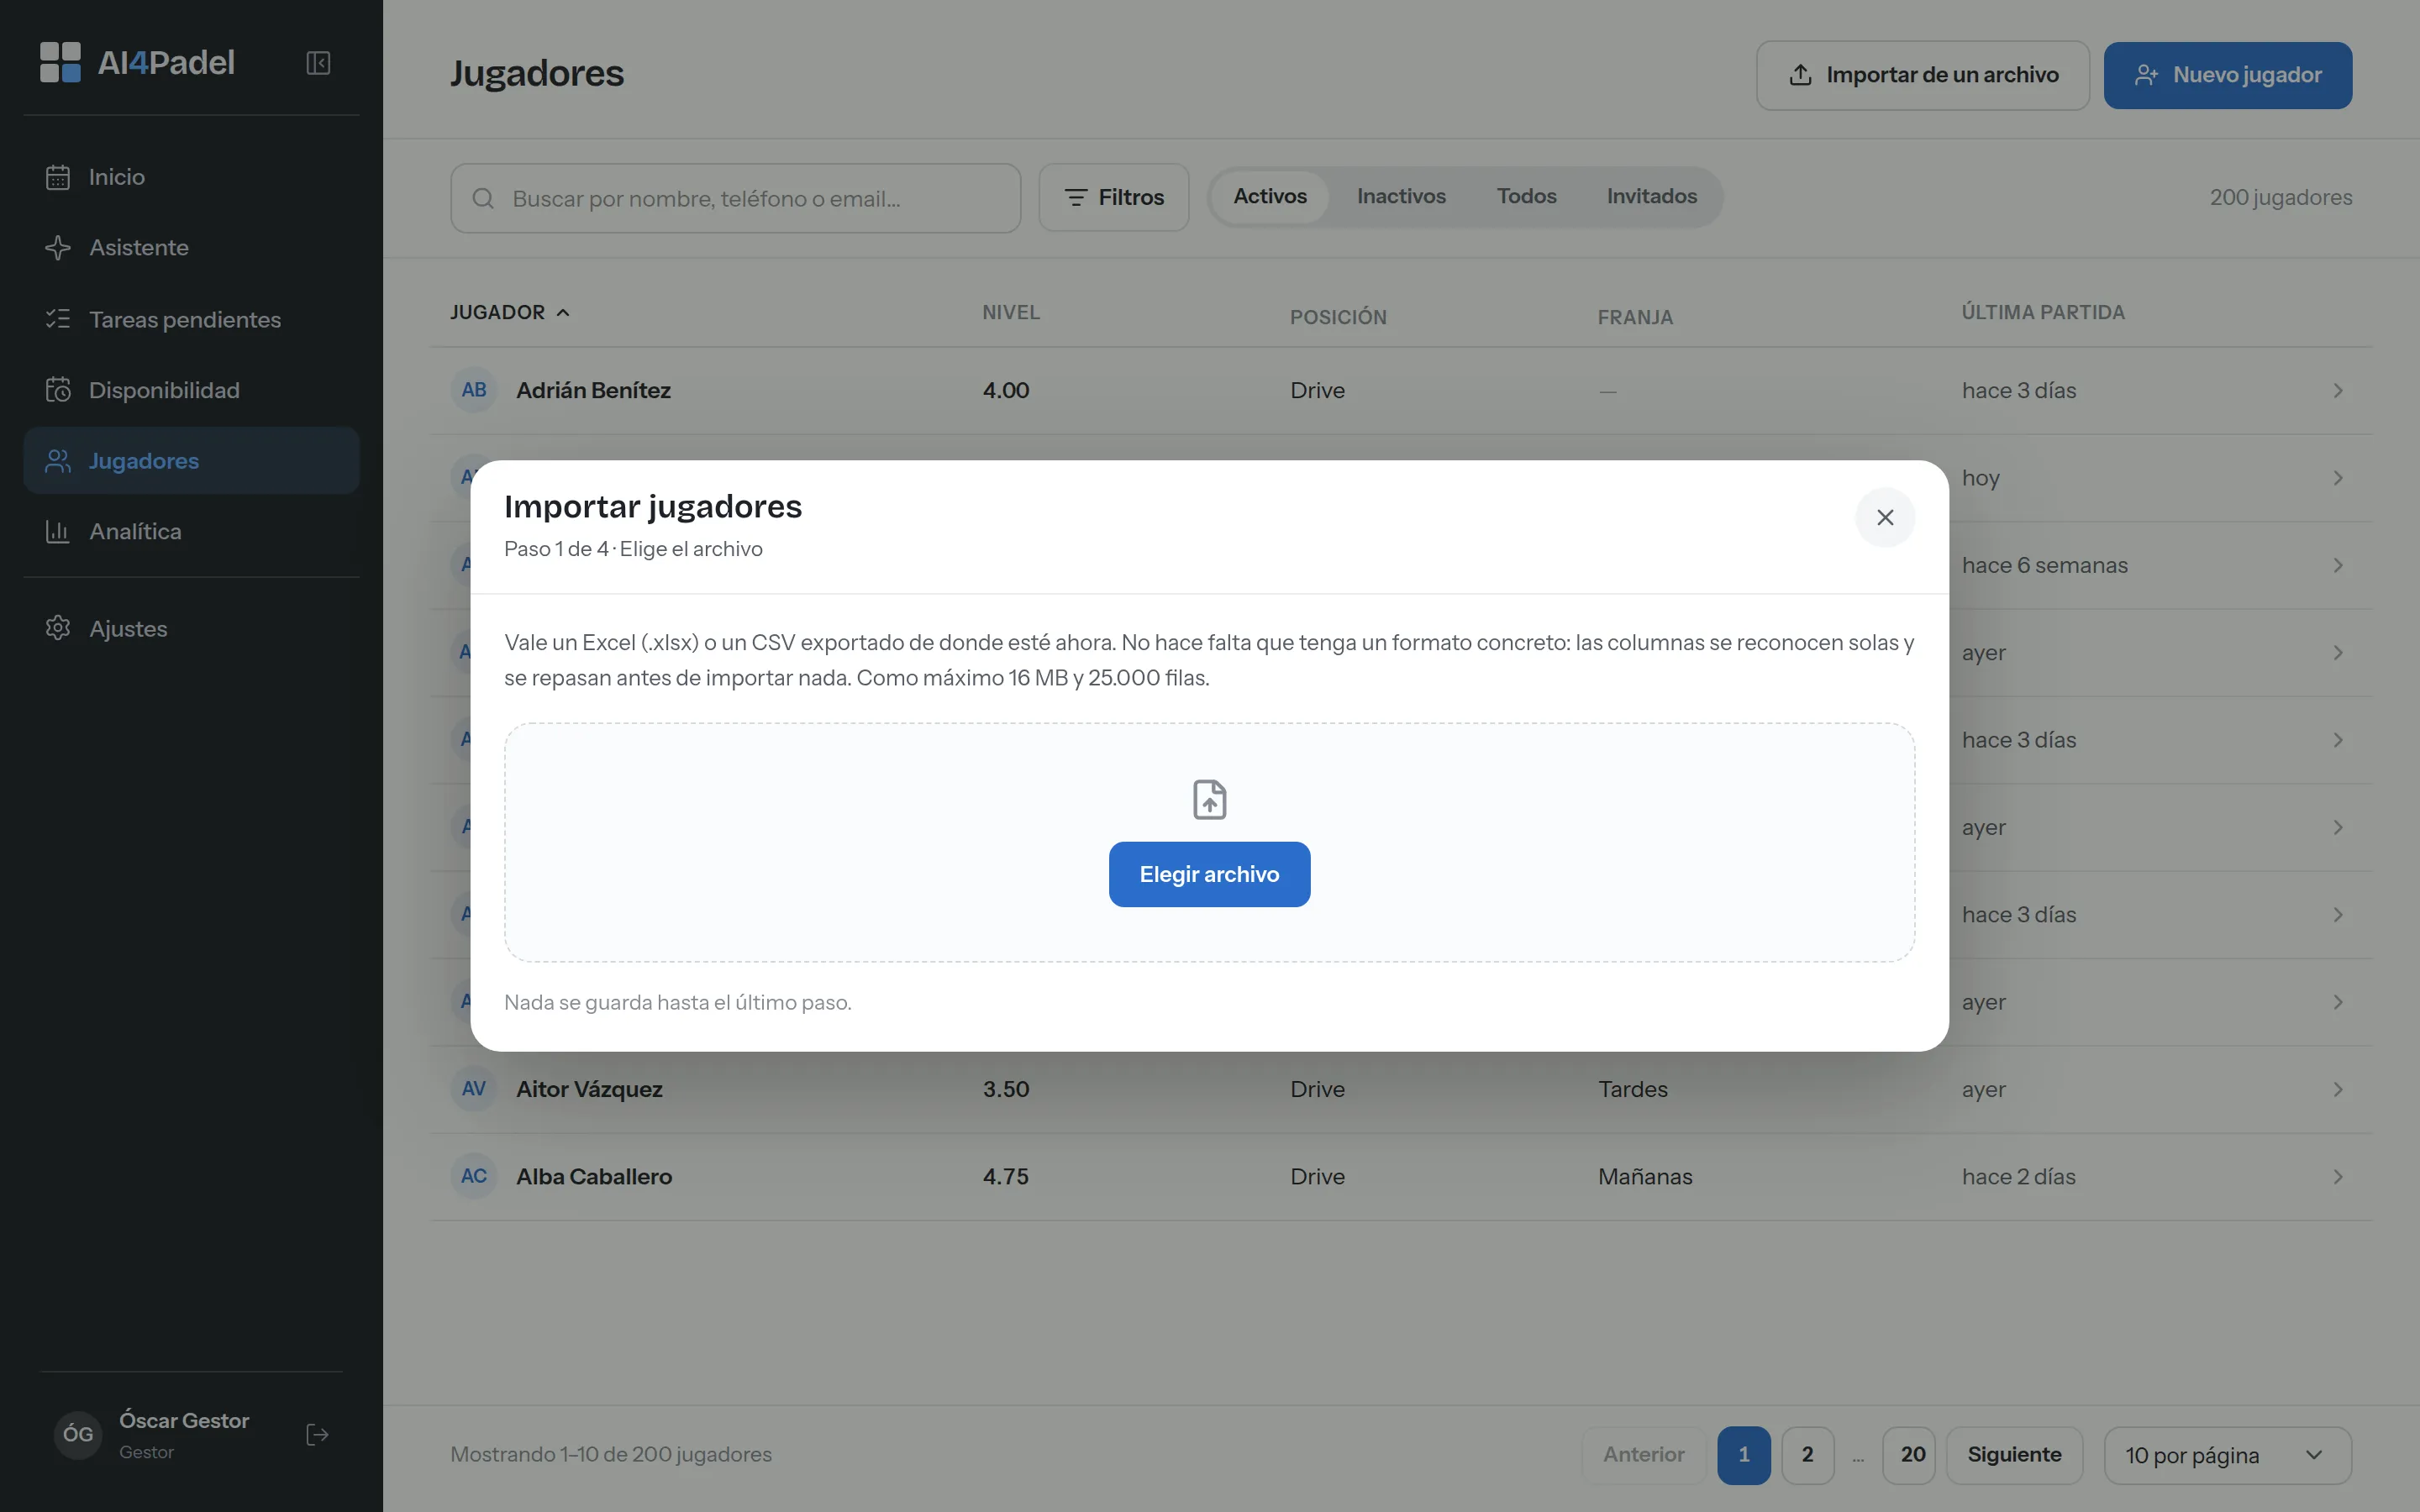Image resolution: width=2420 pixels, height=1512 pixels.
Task: Open the Aitor Vázquez player row
Action: [1400, 1089]
